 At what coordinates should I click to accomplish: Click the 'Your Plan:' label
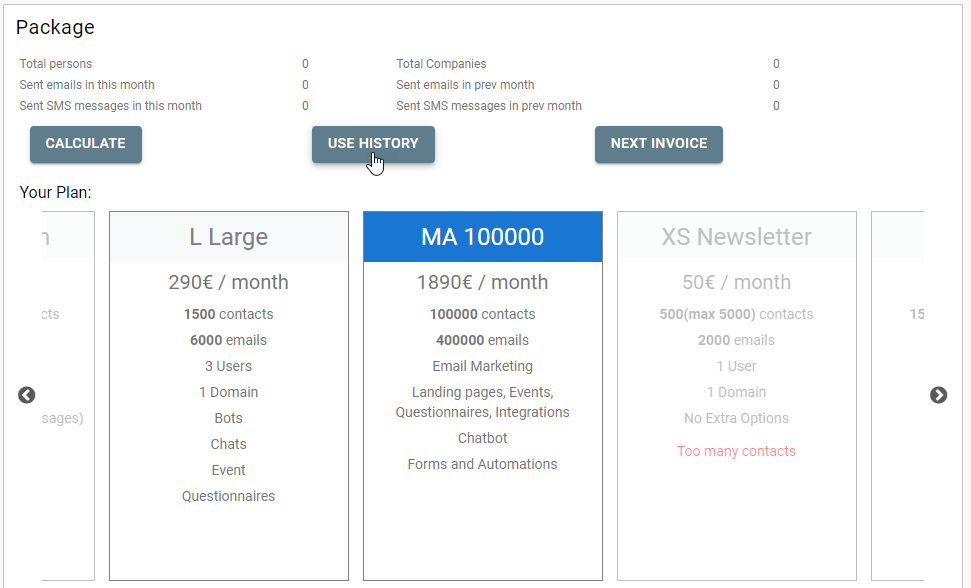pos(55,192)
